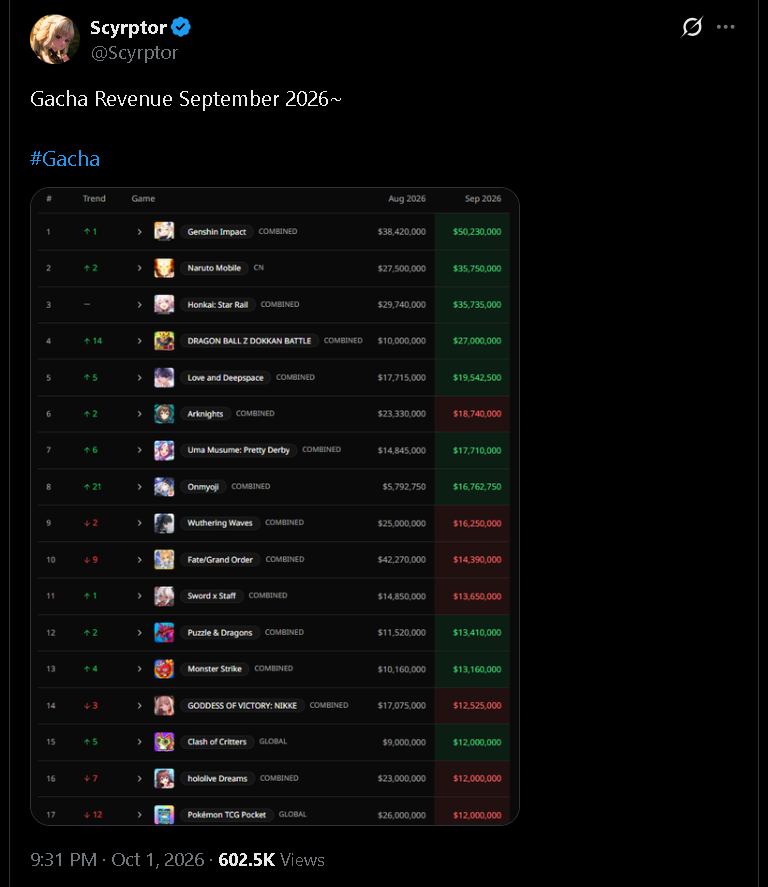Click the Genshin Impact game icon
This screenshot has width=768, height=887.
164,231
